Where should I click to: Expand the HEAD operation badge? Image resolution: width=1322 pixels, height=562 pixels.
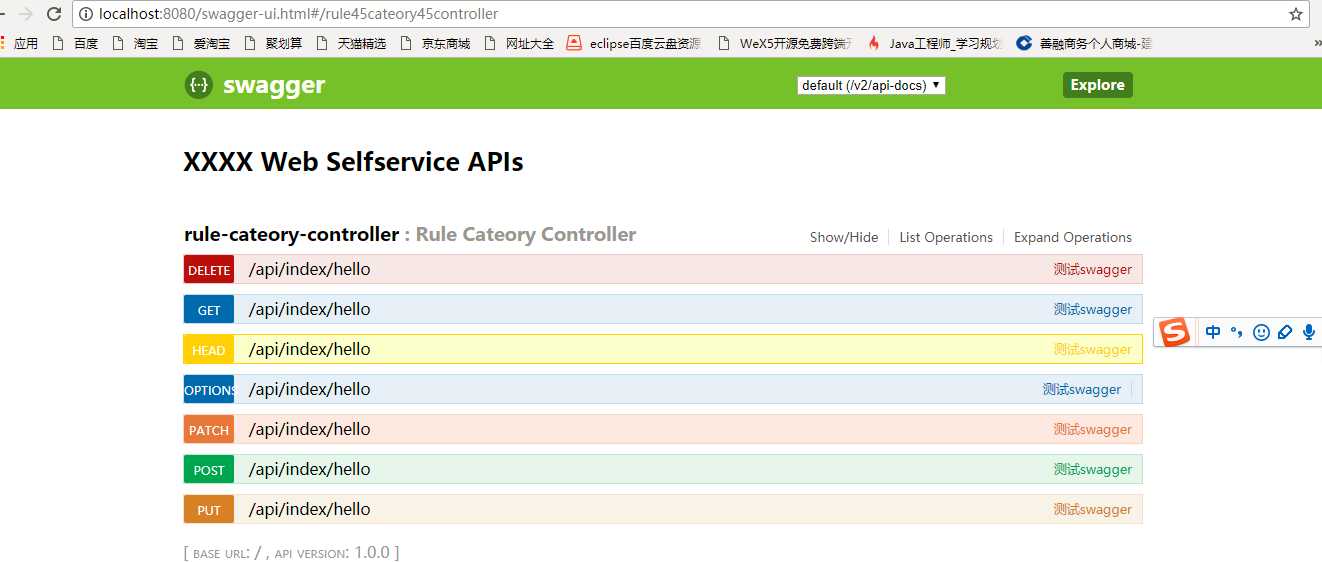(x=209, y=350)
